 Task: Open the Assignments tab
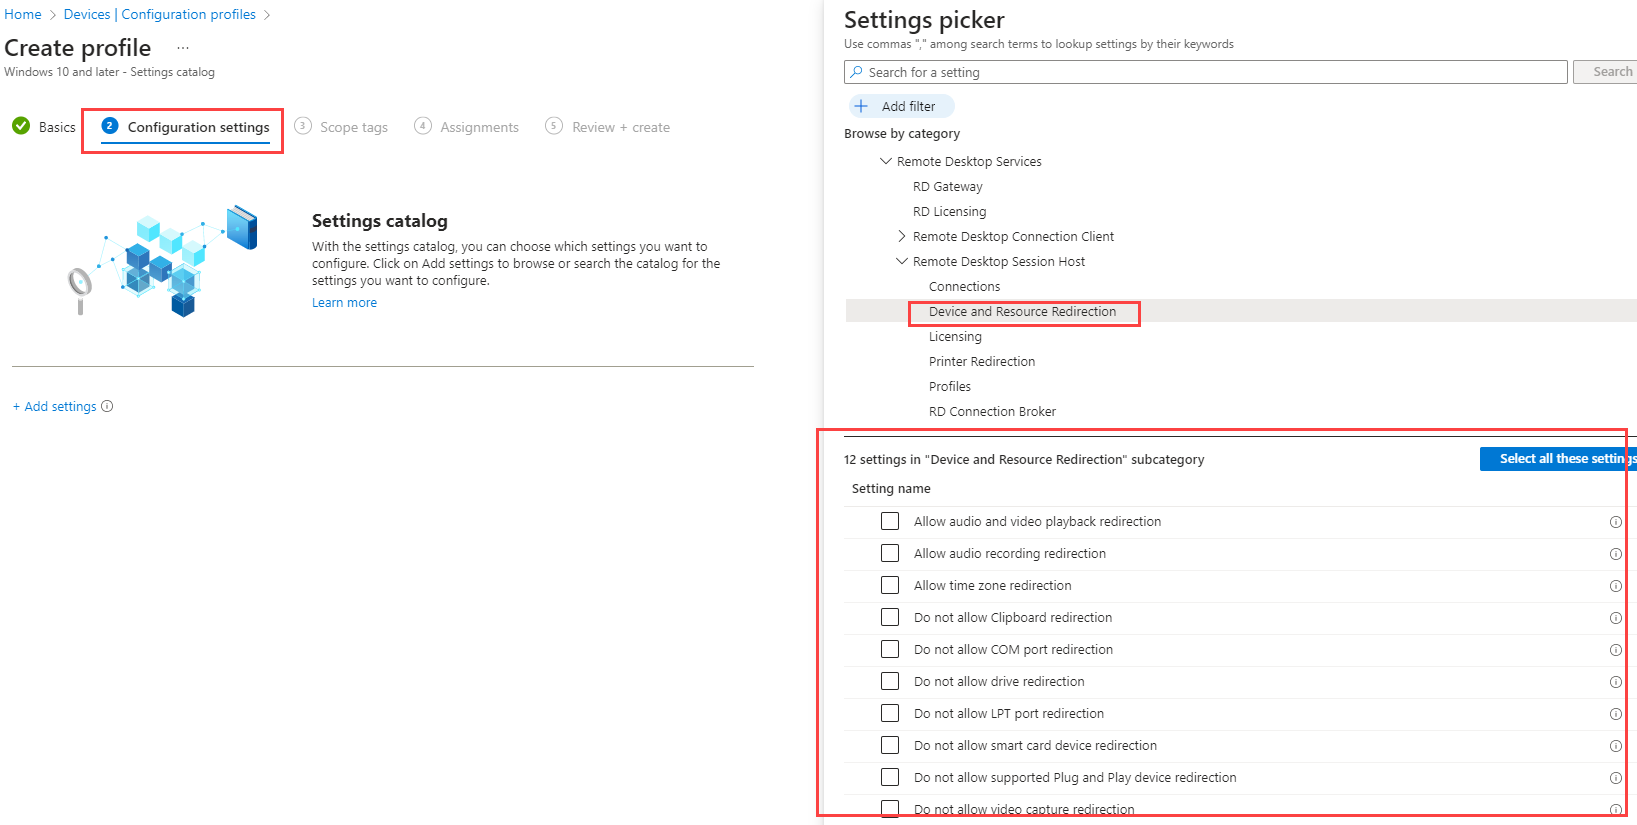(479, 126)
